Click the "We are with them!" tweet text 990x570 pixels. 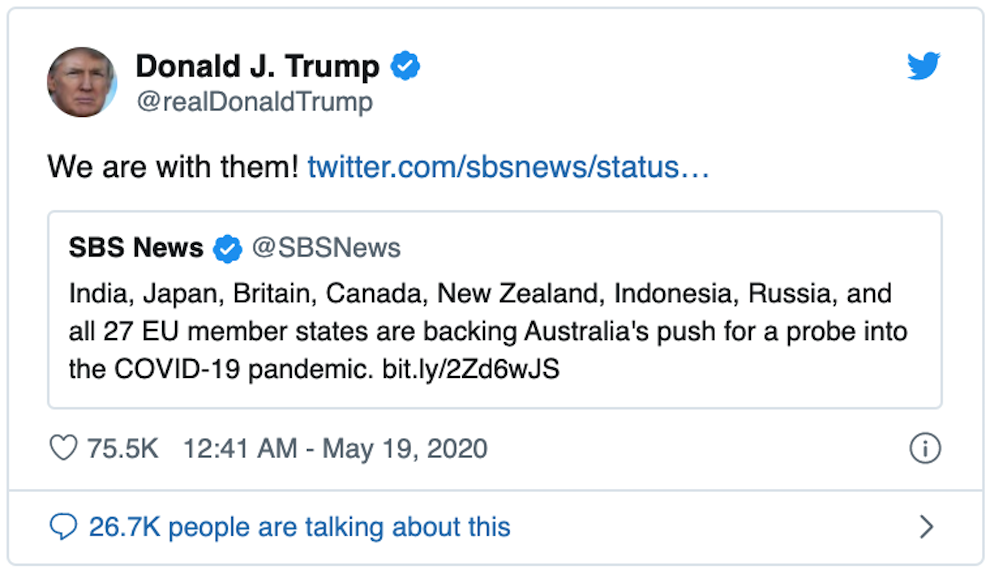coord(173,166)
